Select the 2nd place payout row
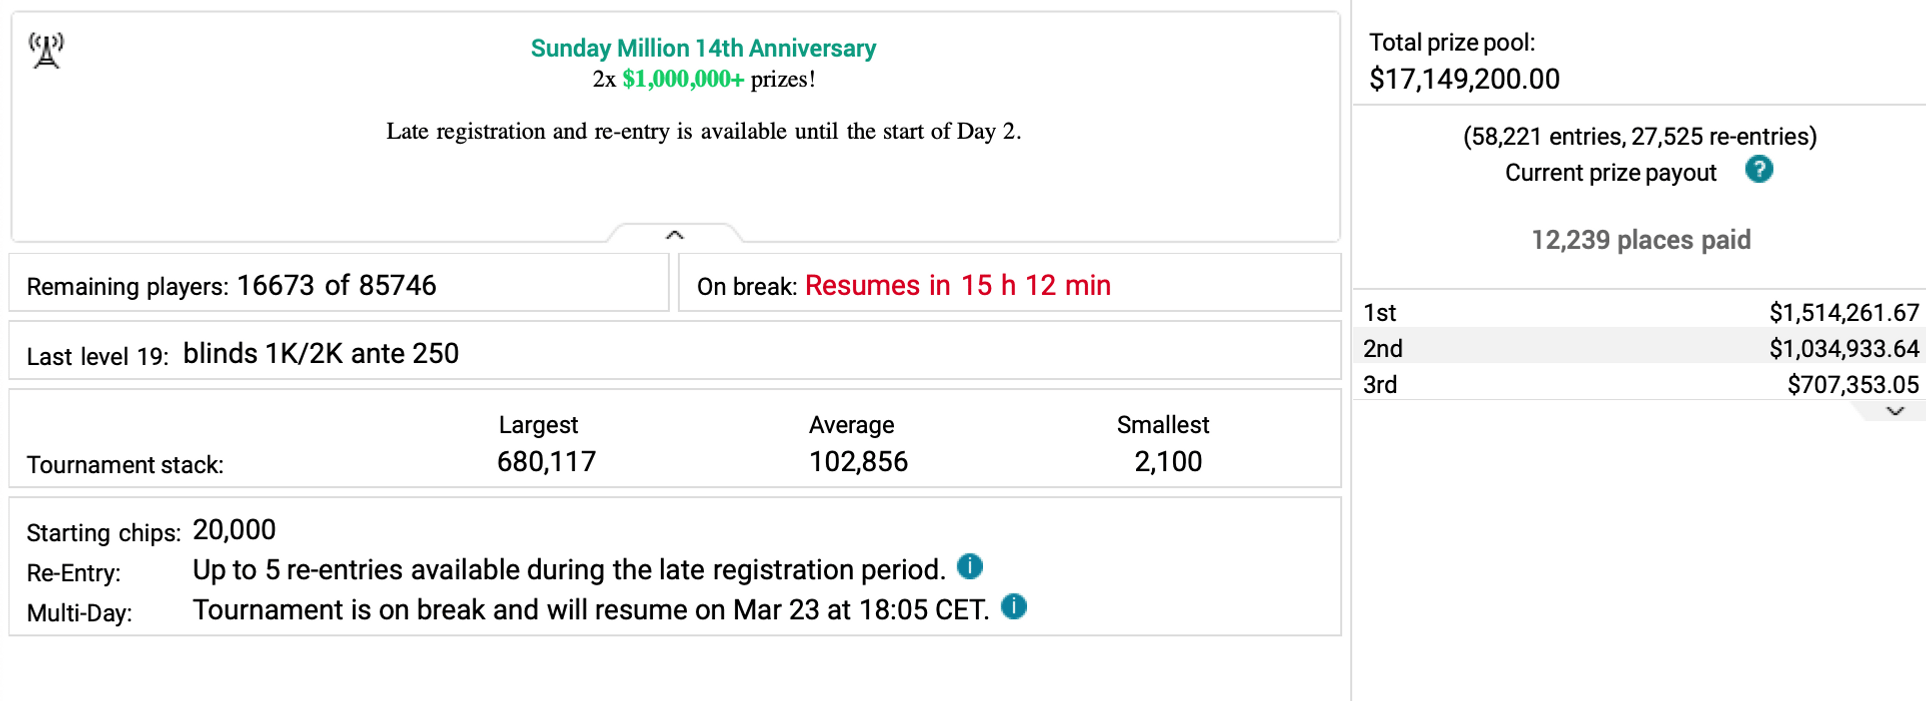This screenshot has width=1926, height=701. pos(1640,348)
